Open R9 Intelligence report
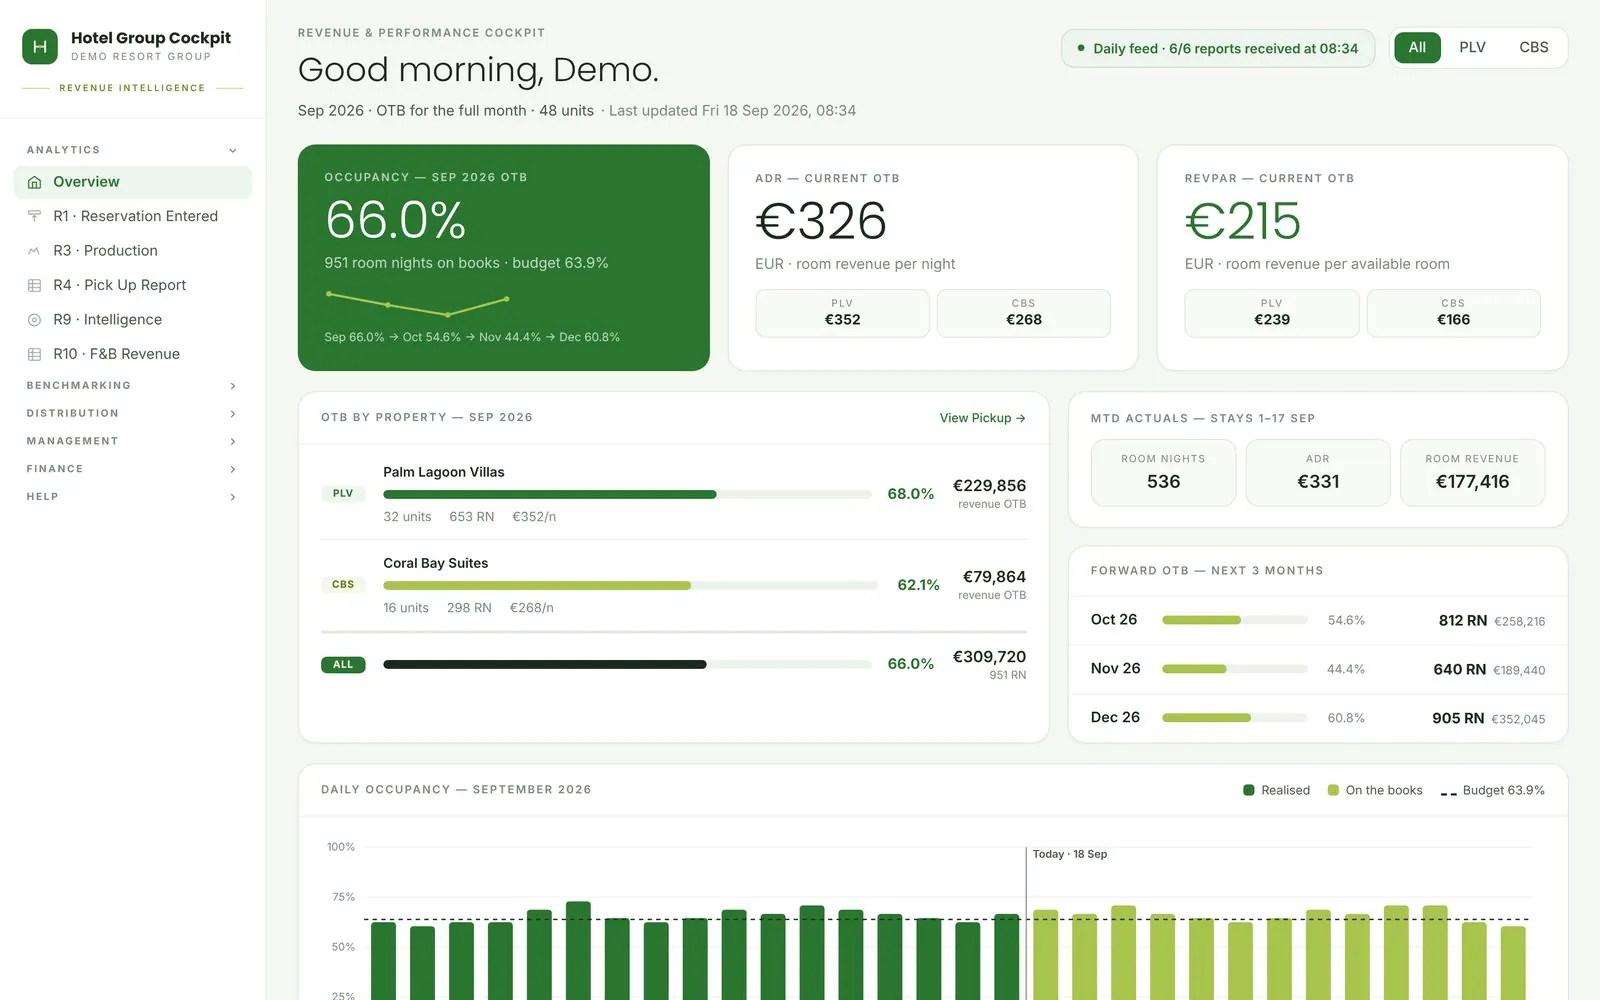The image size is (1600, 1000). pyautogui.click(x=133, y=320)
